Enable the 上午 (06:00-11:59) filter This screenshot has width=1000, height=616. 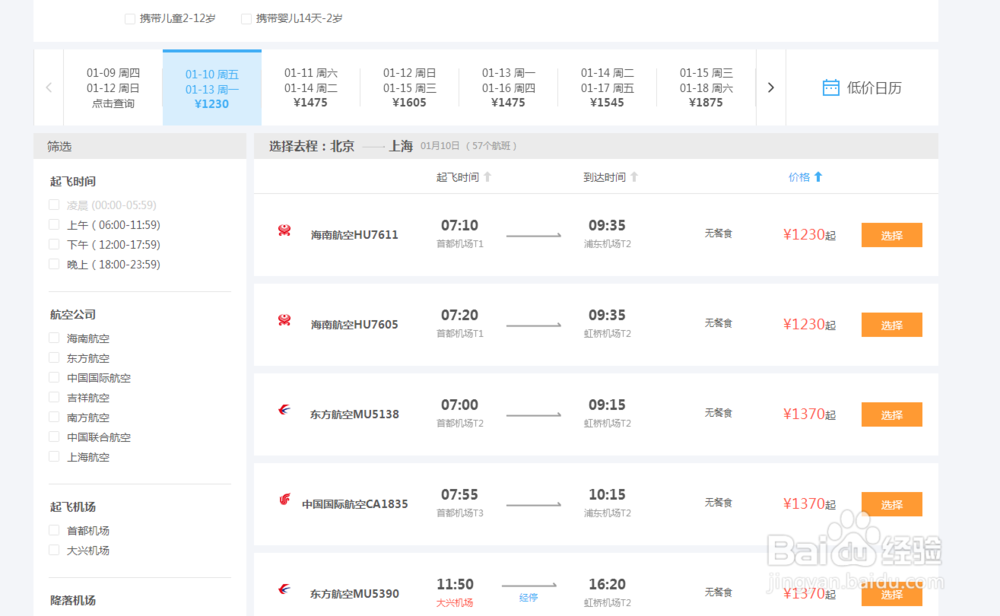[54, 225]
